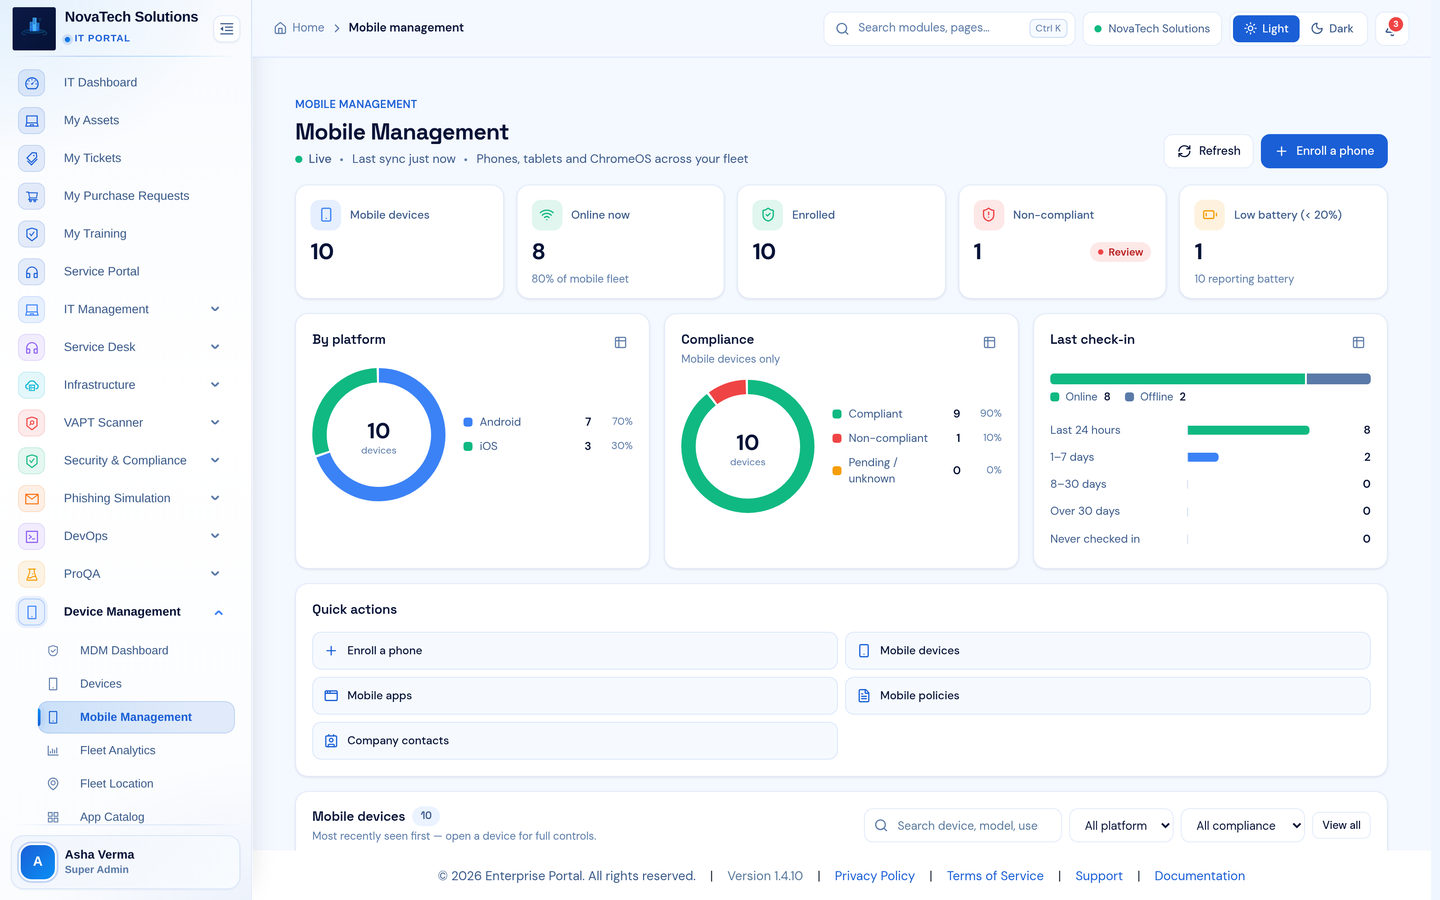Click the My Purchase Requests cart icon
The image size is (1440, 900).
click(32, 196)
